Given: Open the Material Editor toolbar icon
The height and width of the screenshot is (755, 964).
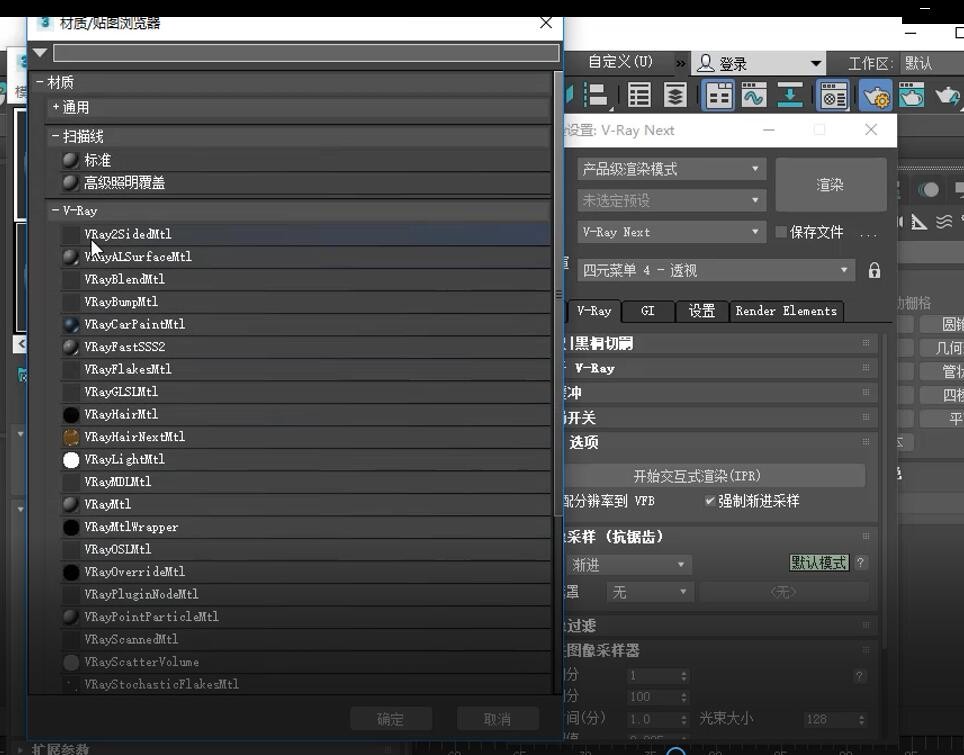Looking at the screenshot, I should coord(834,96).
